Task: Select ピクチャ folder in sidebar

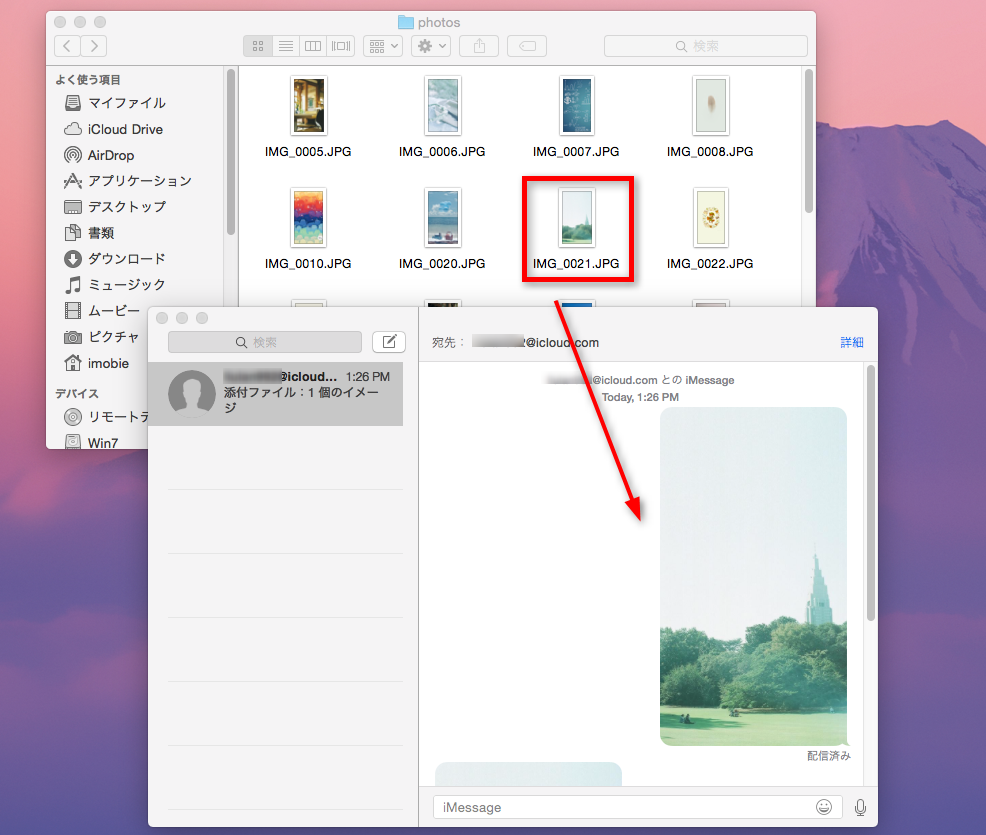Action: (113, 337)
